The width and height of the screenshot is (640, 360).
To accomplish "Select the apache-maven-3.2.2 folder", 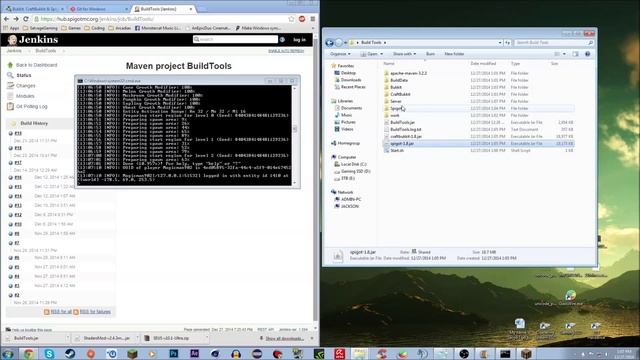I will click(x=478, y=73).
